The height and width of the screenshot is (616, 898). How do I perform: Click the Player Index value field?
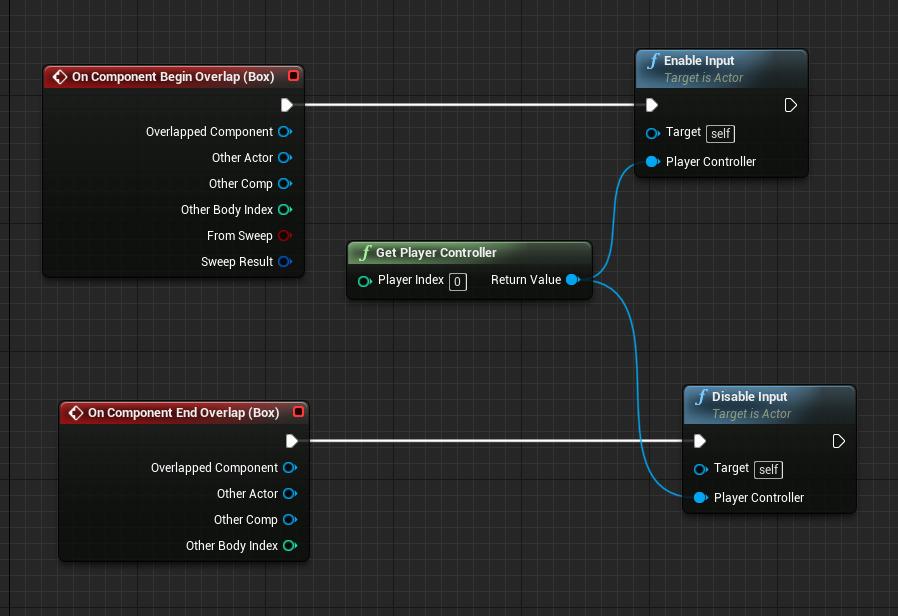pos(457,281)
